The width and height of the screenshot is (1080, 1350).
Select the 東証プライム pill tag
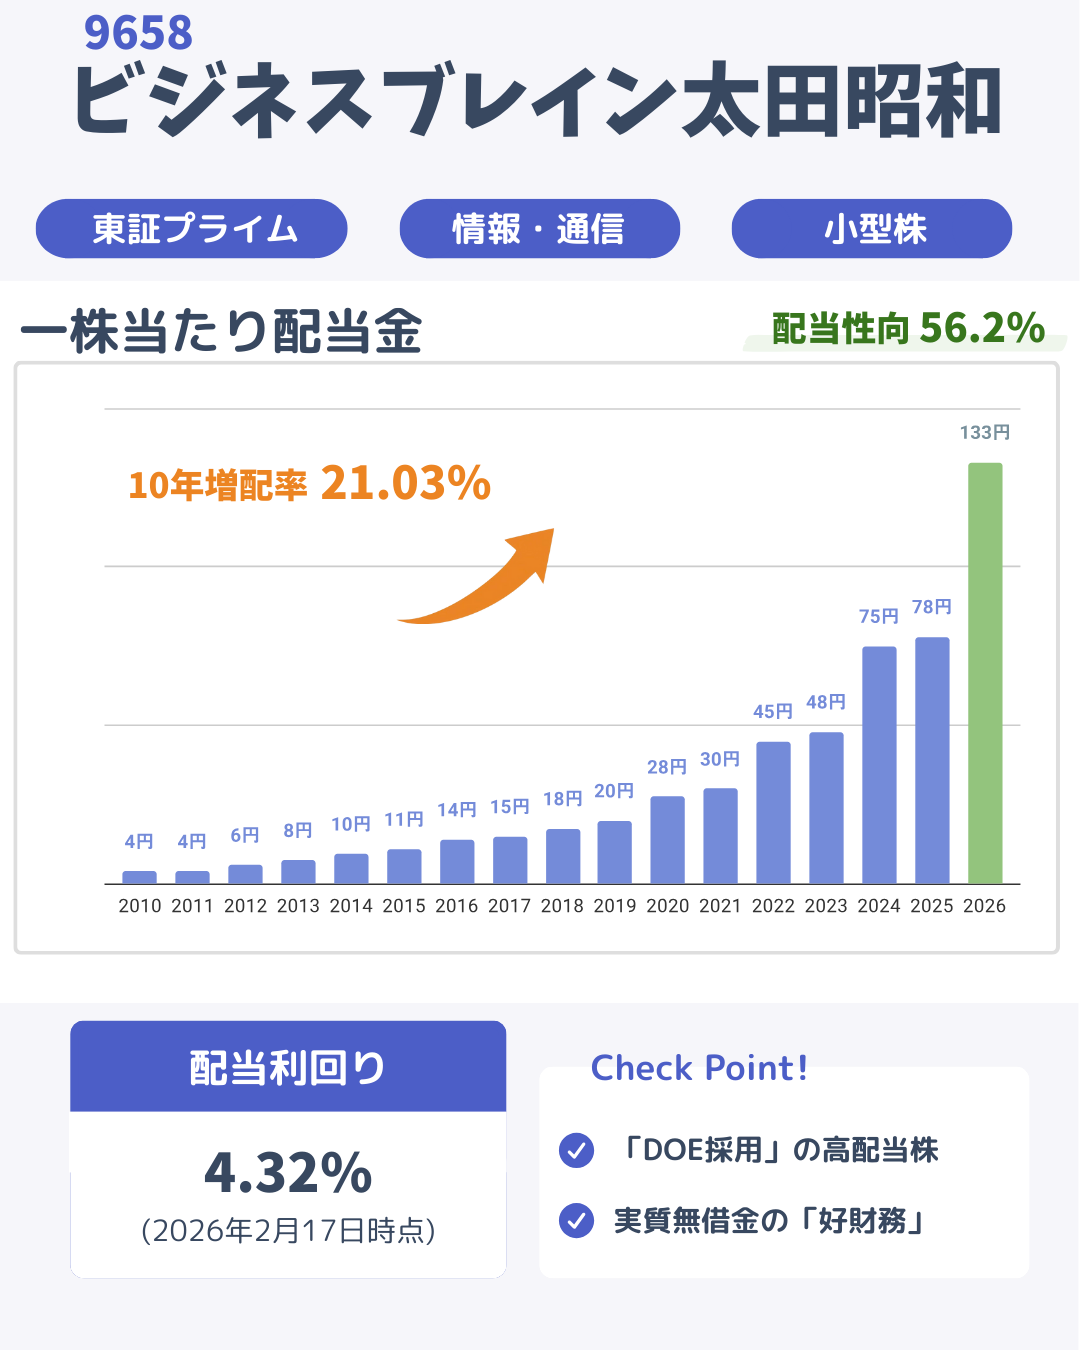coord(192,229)
